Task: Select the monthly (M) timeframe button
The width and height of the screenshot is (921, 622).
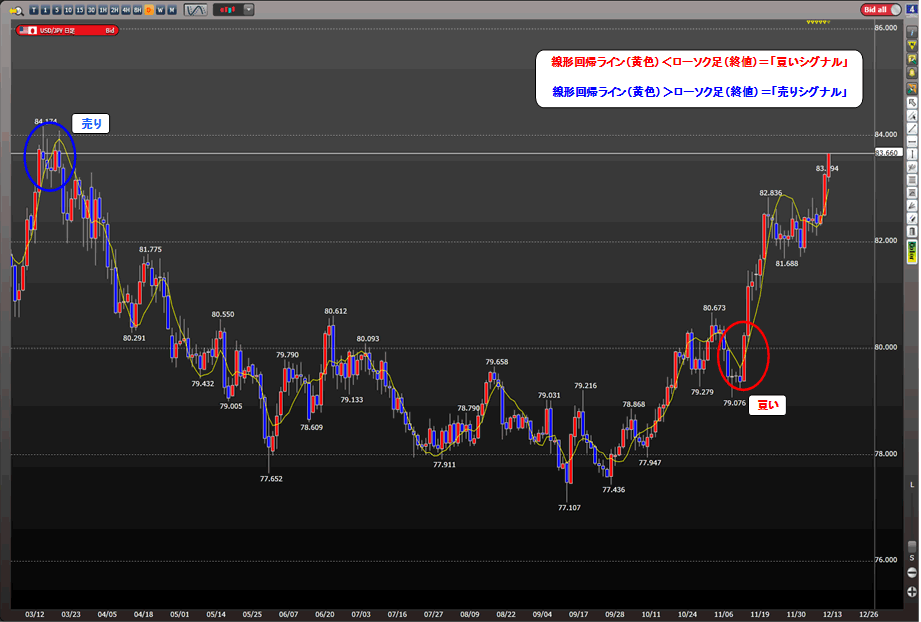Action: (172, 10)
